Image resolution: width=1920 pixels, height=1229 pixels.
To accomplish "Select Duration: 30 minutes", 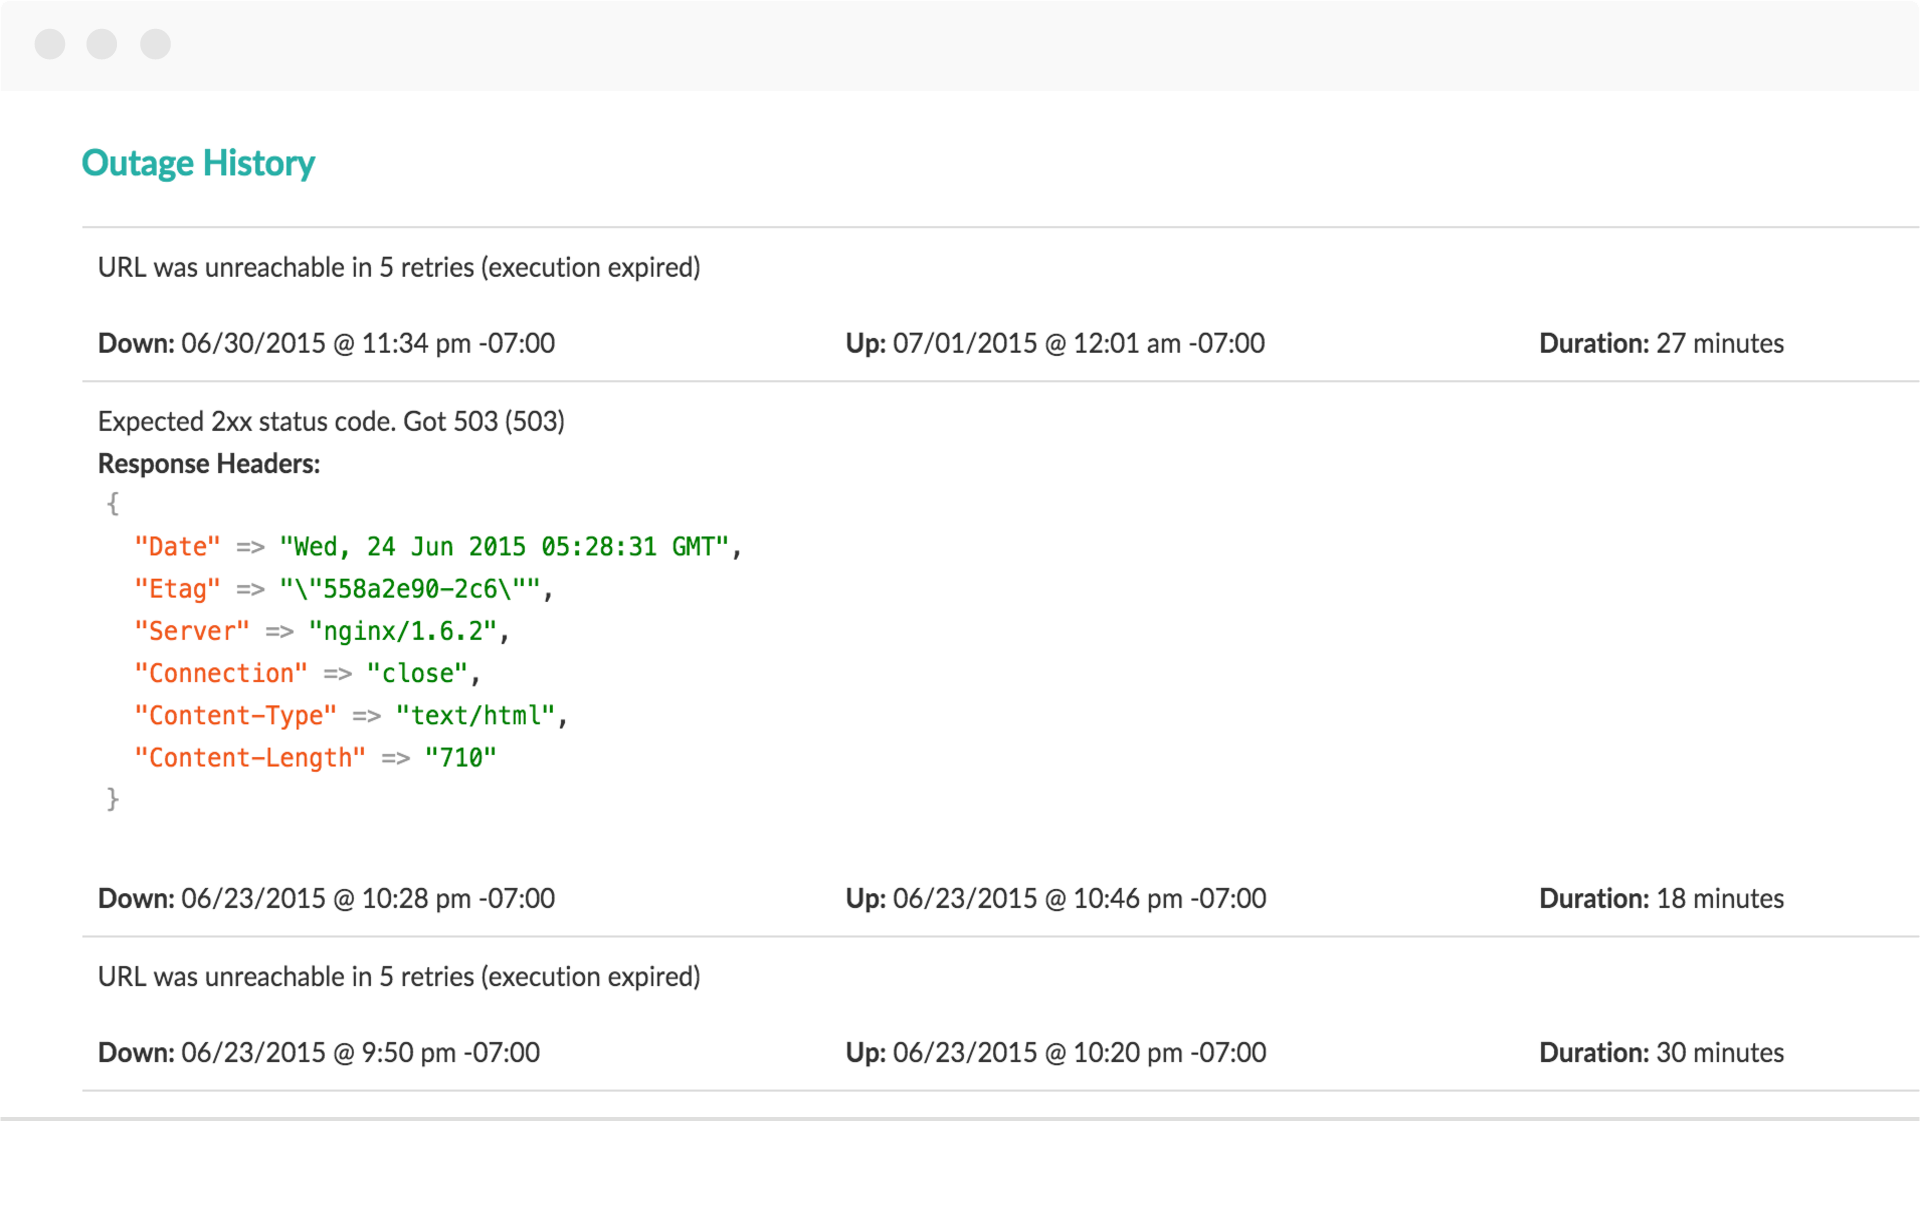I will (x=1661, y=1053).
